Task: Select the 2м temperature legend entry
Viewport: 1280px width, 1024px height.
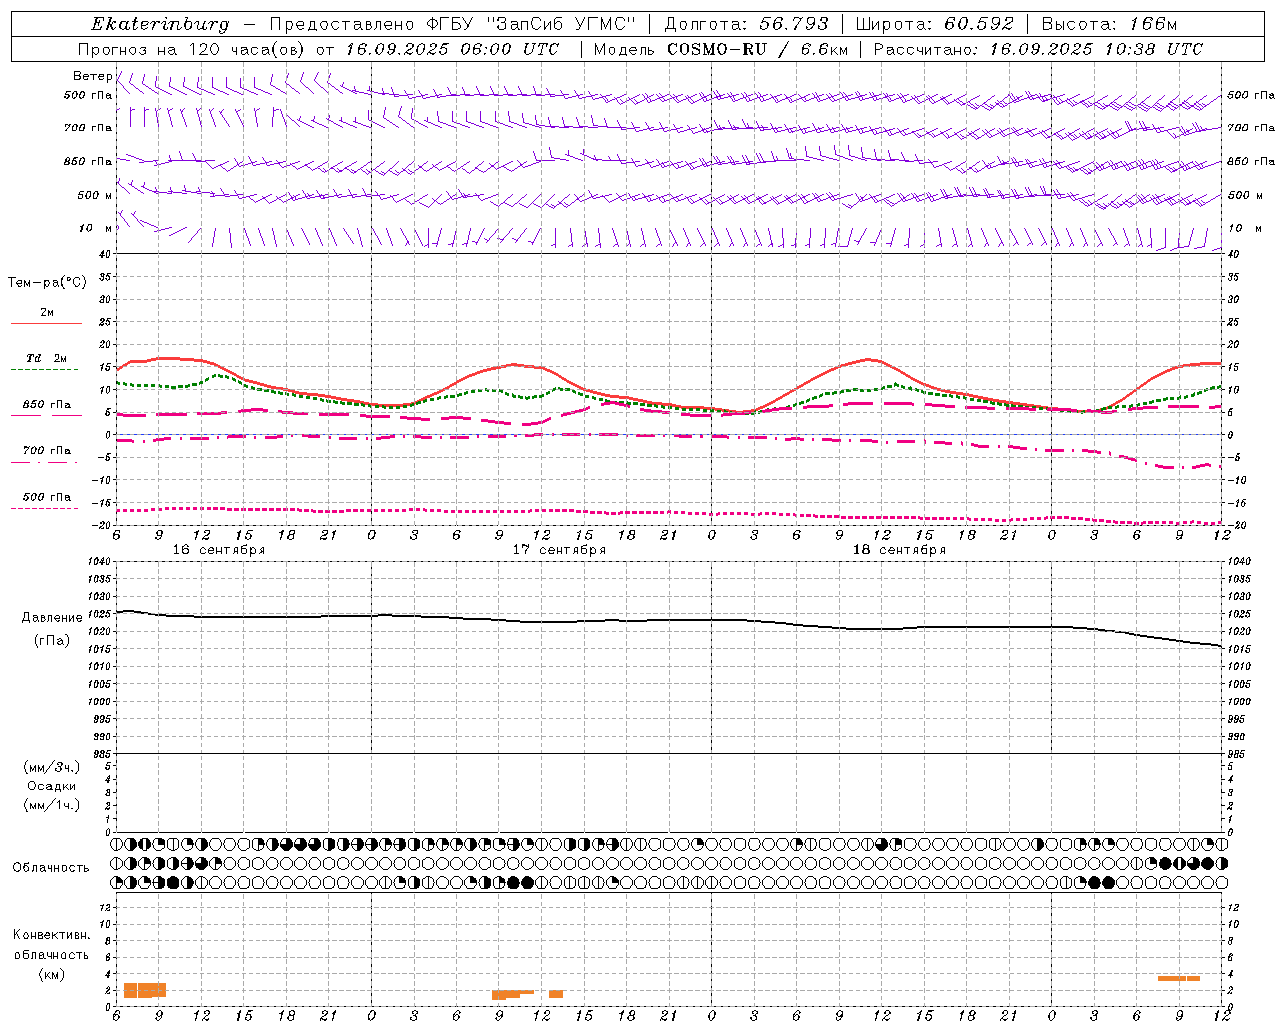Action: [47, 312]
